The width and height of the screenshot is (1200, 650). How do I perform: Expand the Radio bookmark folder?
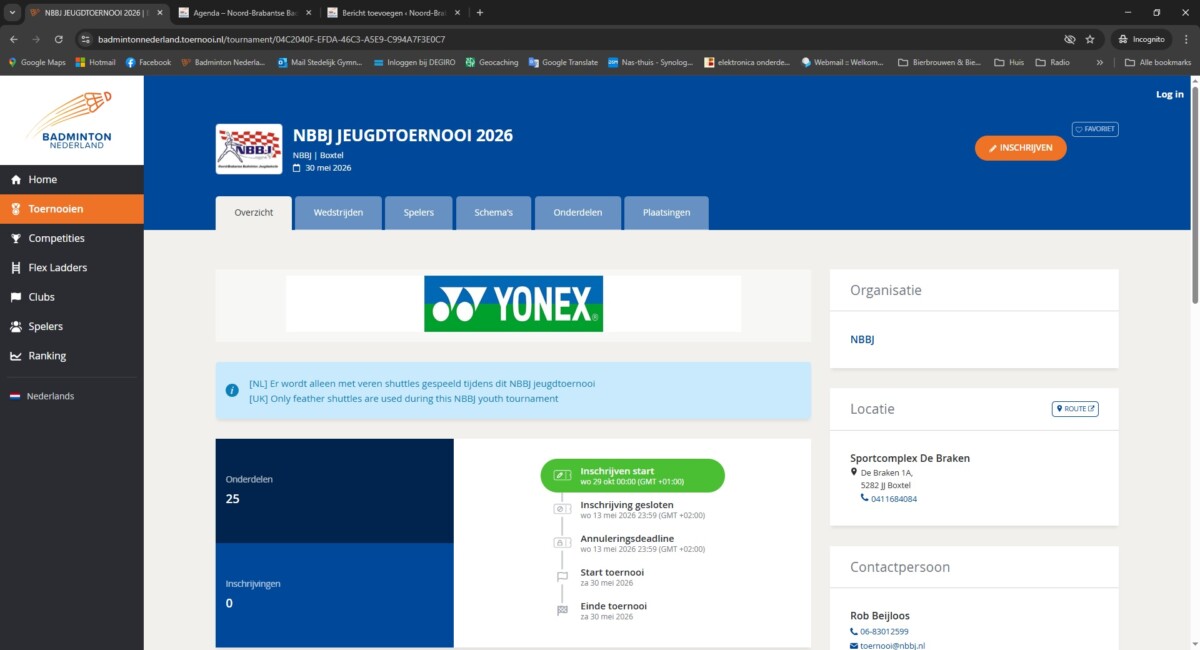click(1053, 62)
